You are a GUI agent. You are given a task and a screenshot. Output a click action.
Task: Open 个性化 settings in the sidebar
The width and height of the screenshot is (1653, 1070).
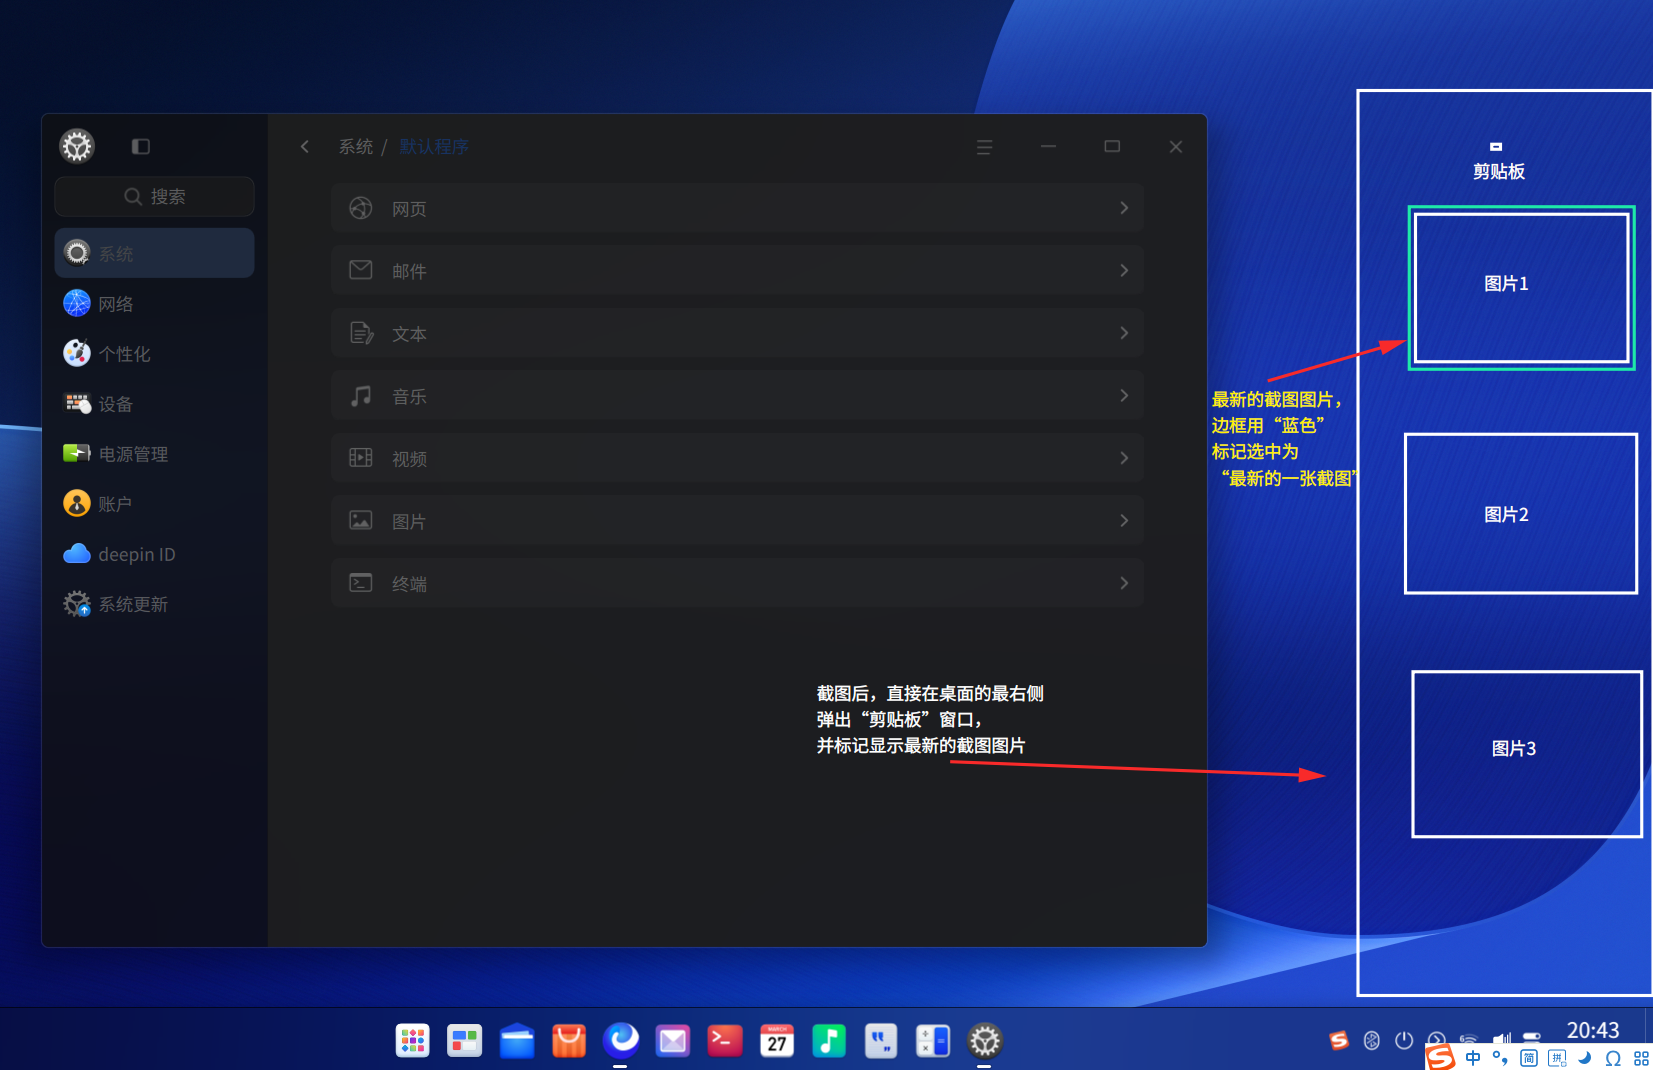pyautogui.click(x=154, y=353)
